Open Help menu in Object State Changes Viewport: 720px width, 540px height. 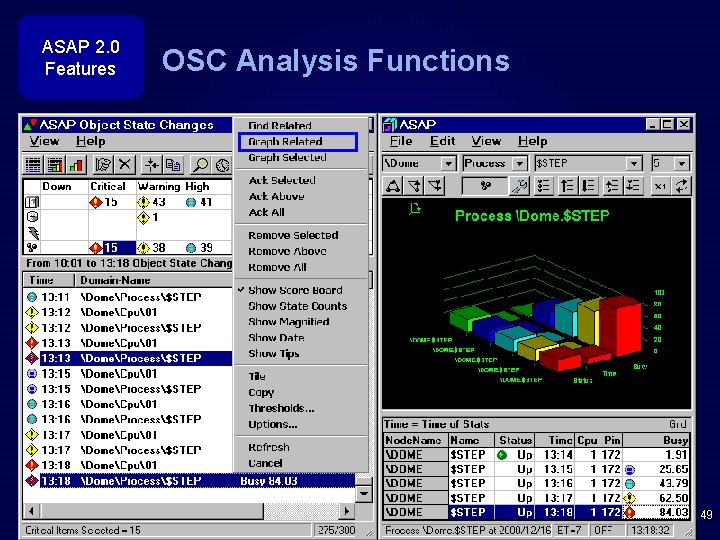click(90, 141)
